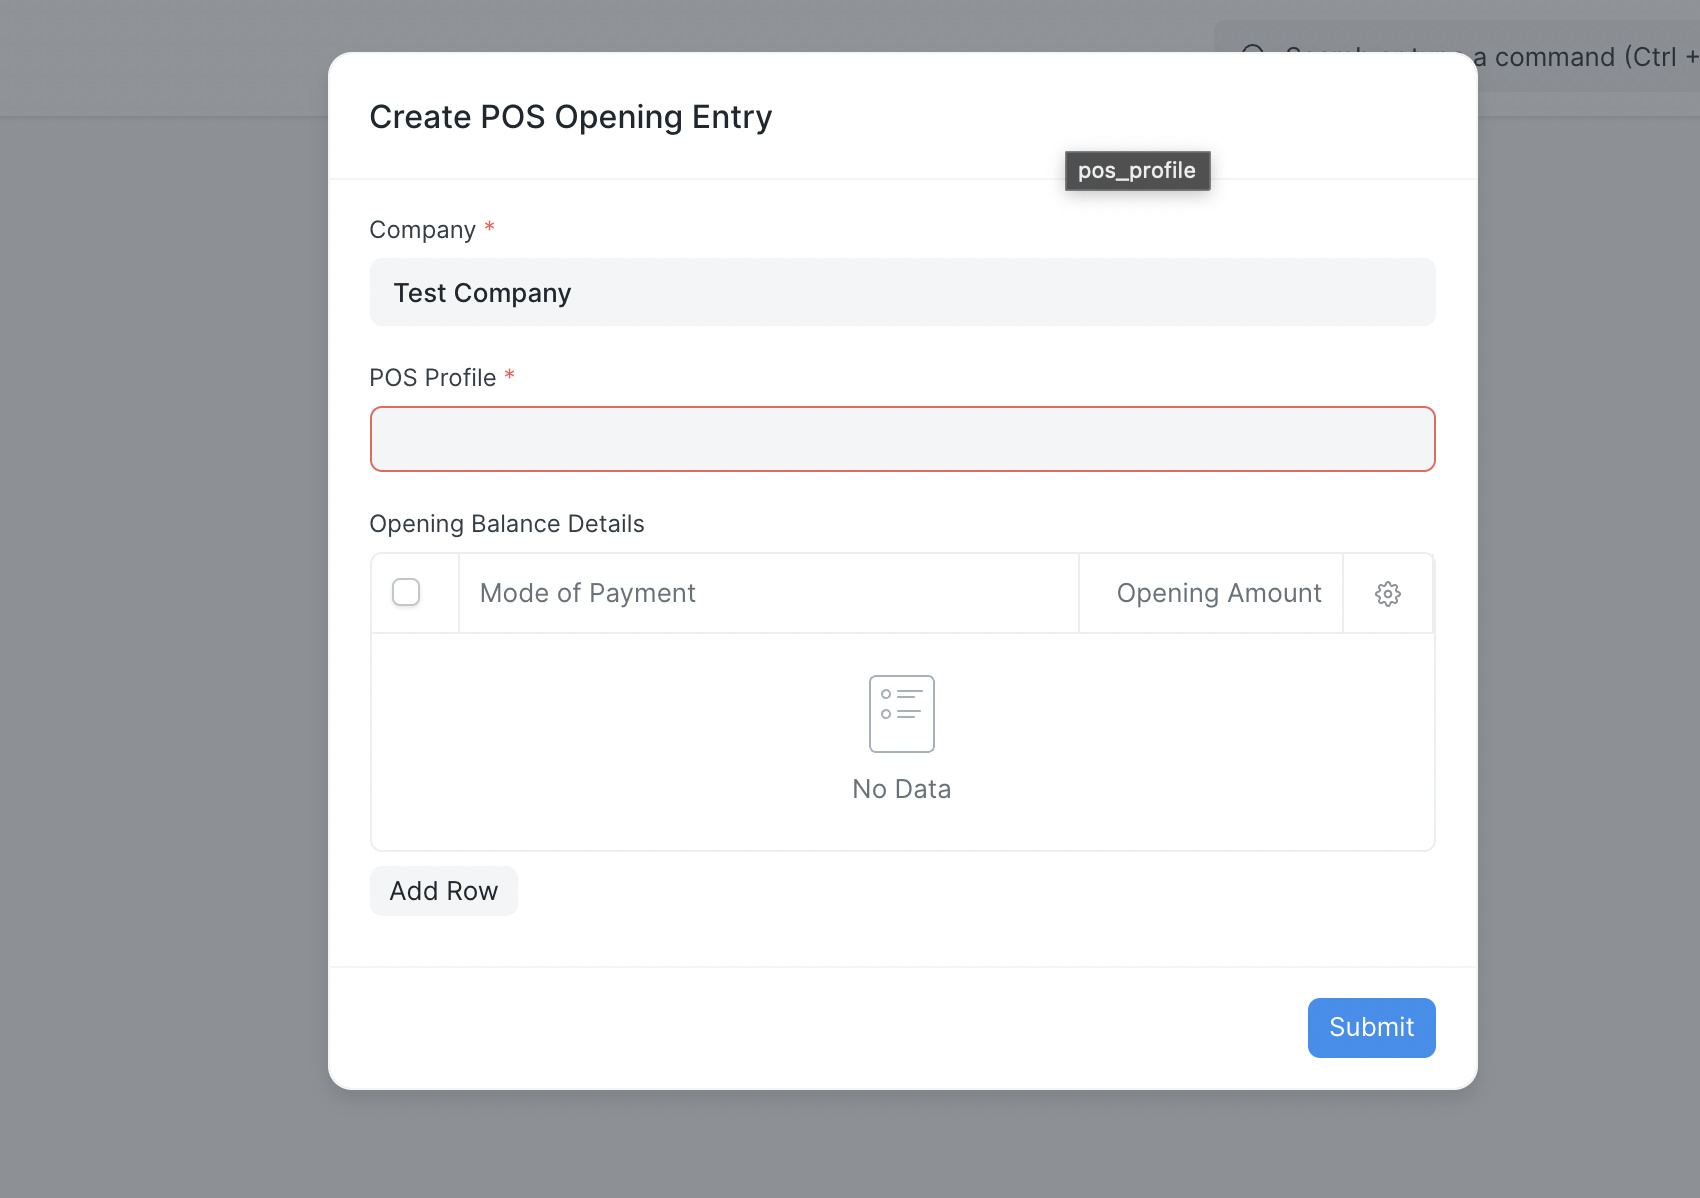
Task: Click the required asterisk next to Company
Action: (x=490, y=228)
